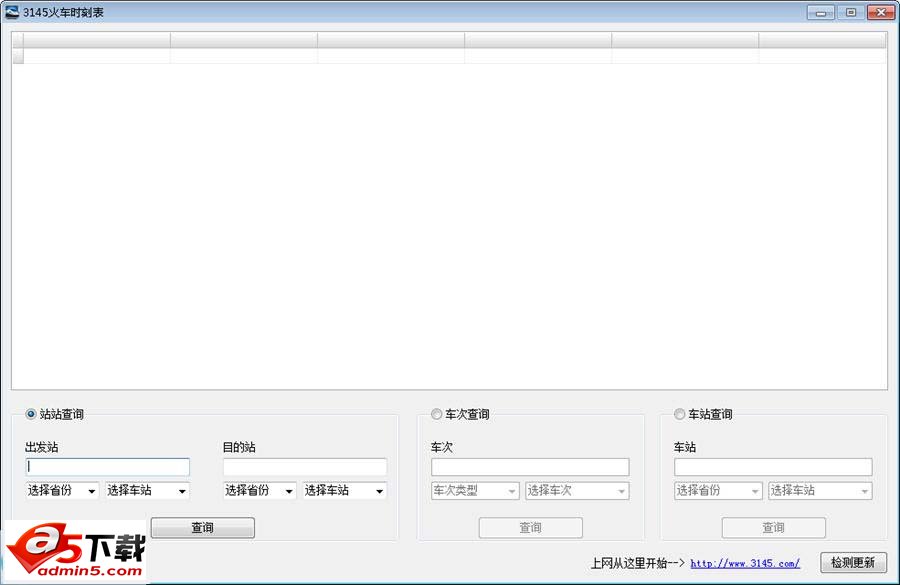
Task: Open the 车次类型 dropdown
Action: [475, 491]
